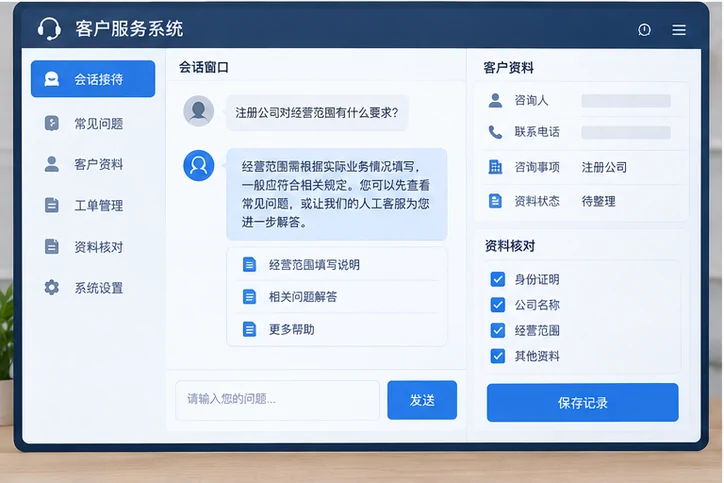Click the headset logo icon
This screenshot has width=724, height=483.
[49, 29]
